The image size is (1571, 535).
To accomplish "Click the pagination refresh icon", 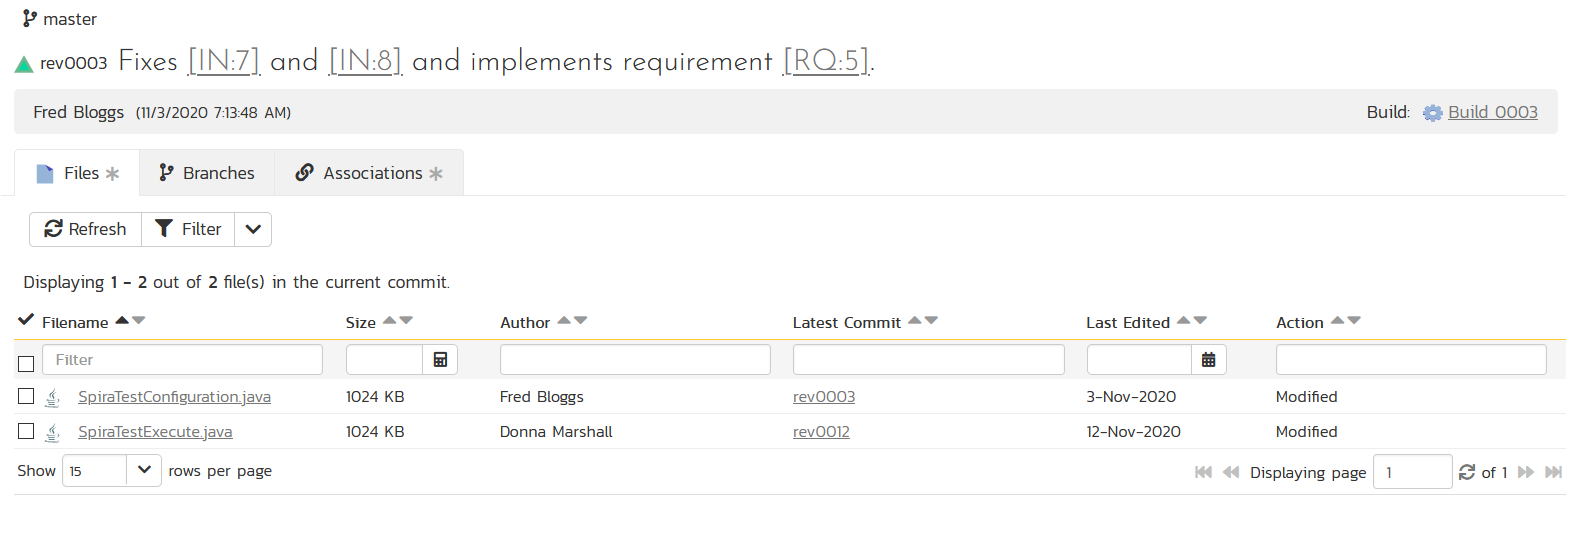I will pos(1467,472).
